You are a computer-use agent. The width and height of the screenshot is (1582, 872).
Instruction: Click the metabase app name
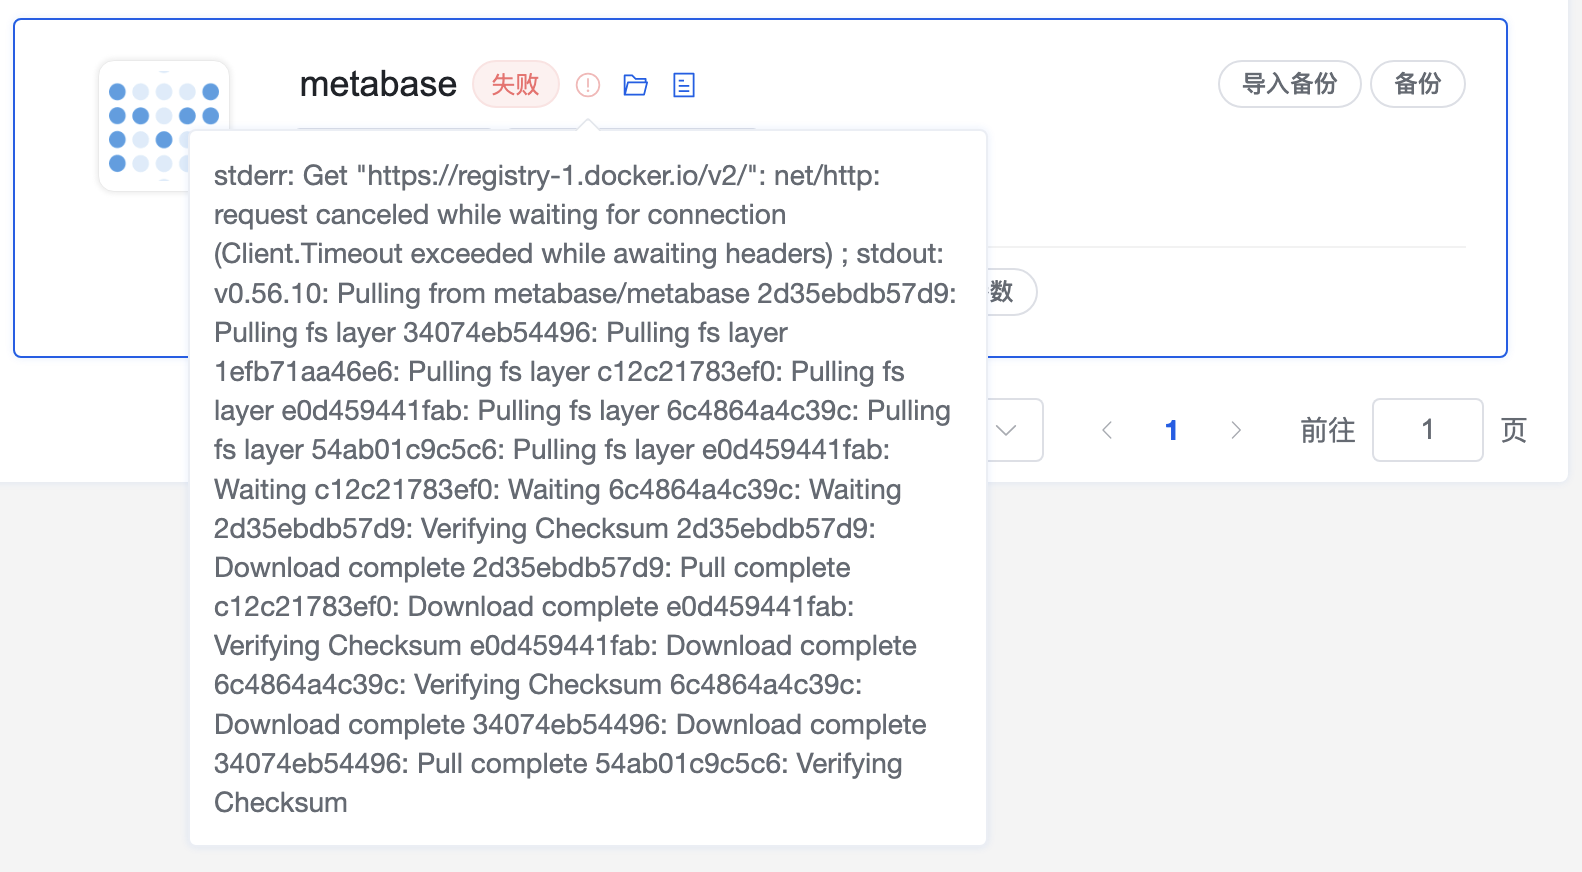(378, 84)
